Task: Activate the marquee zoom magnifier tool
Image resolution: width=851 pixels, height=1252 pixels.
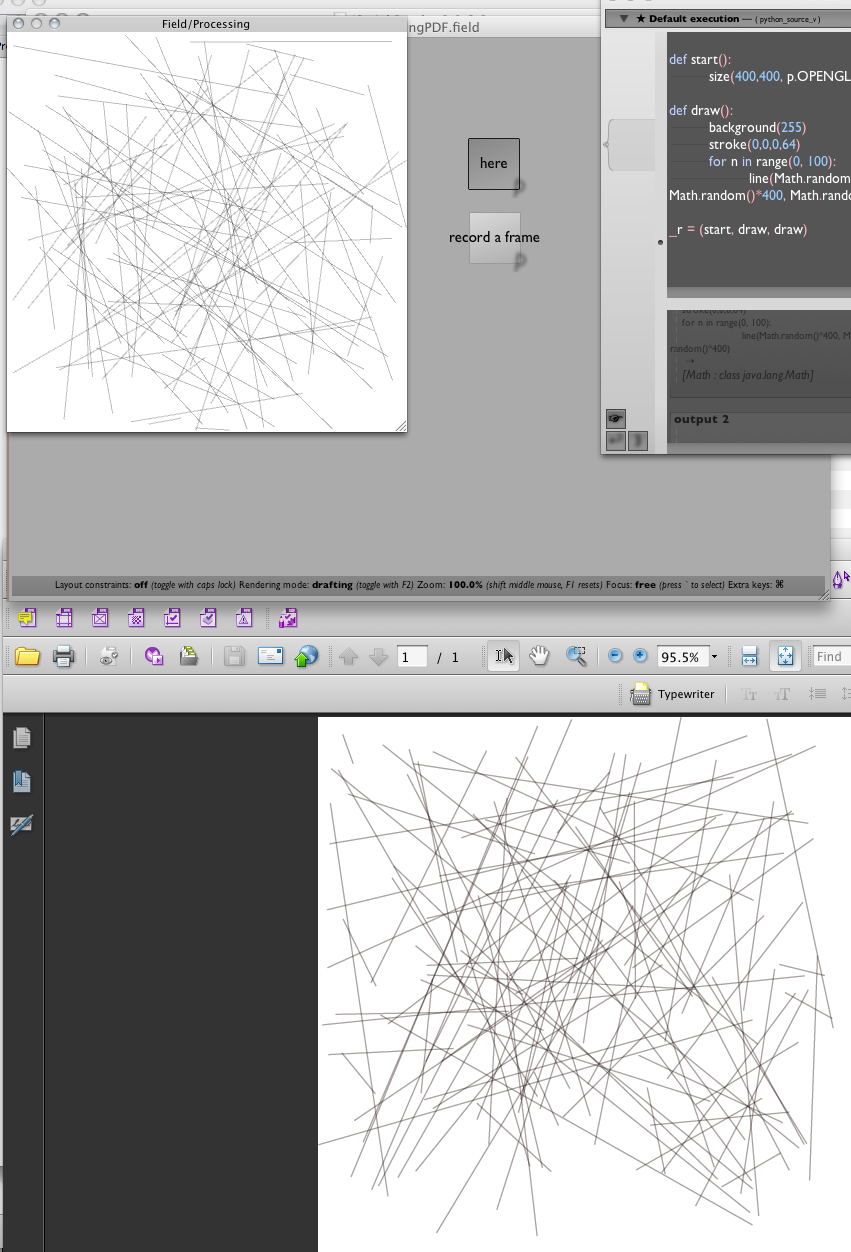Action: (x=576, y=656)
